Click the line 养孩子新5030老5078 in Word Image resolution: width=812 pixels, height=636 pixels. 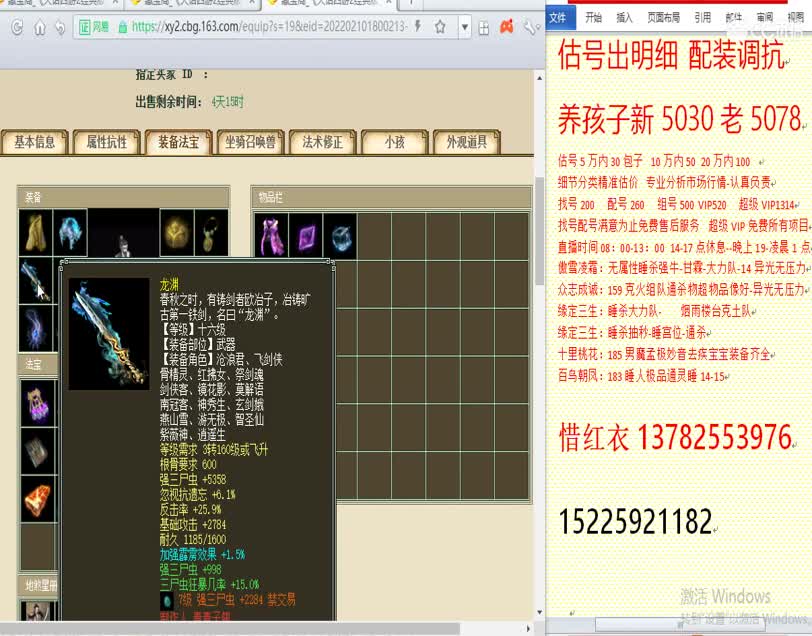coord(680,119)
